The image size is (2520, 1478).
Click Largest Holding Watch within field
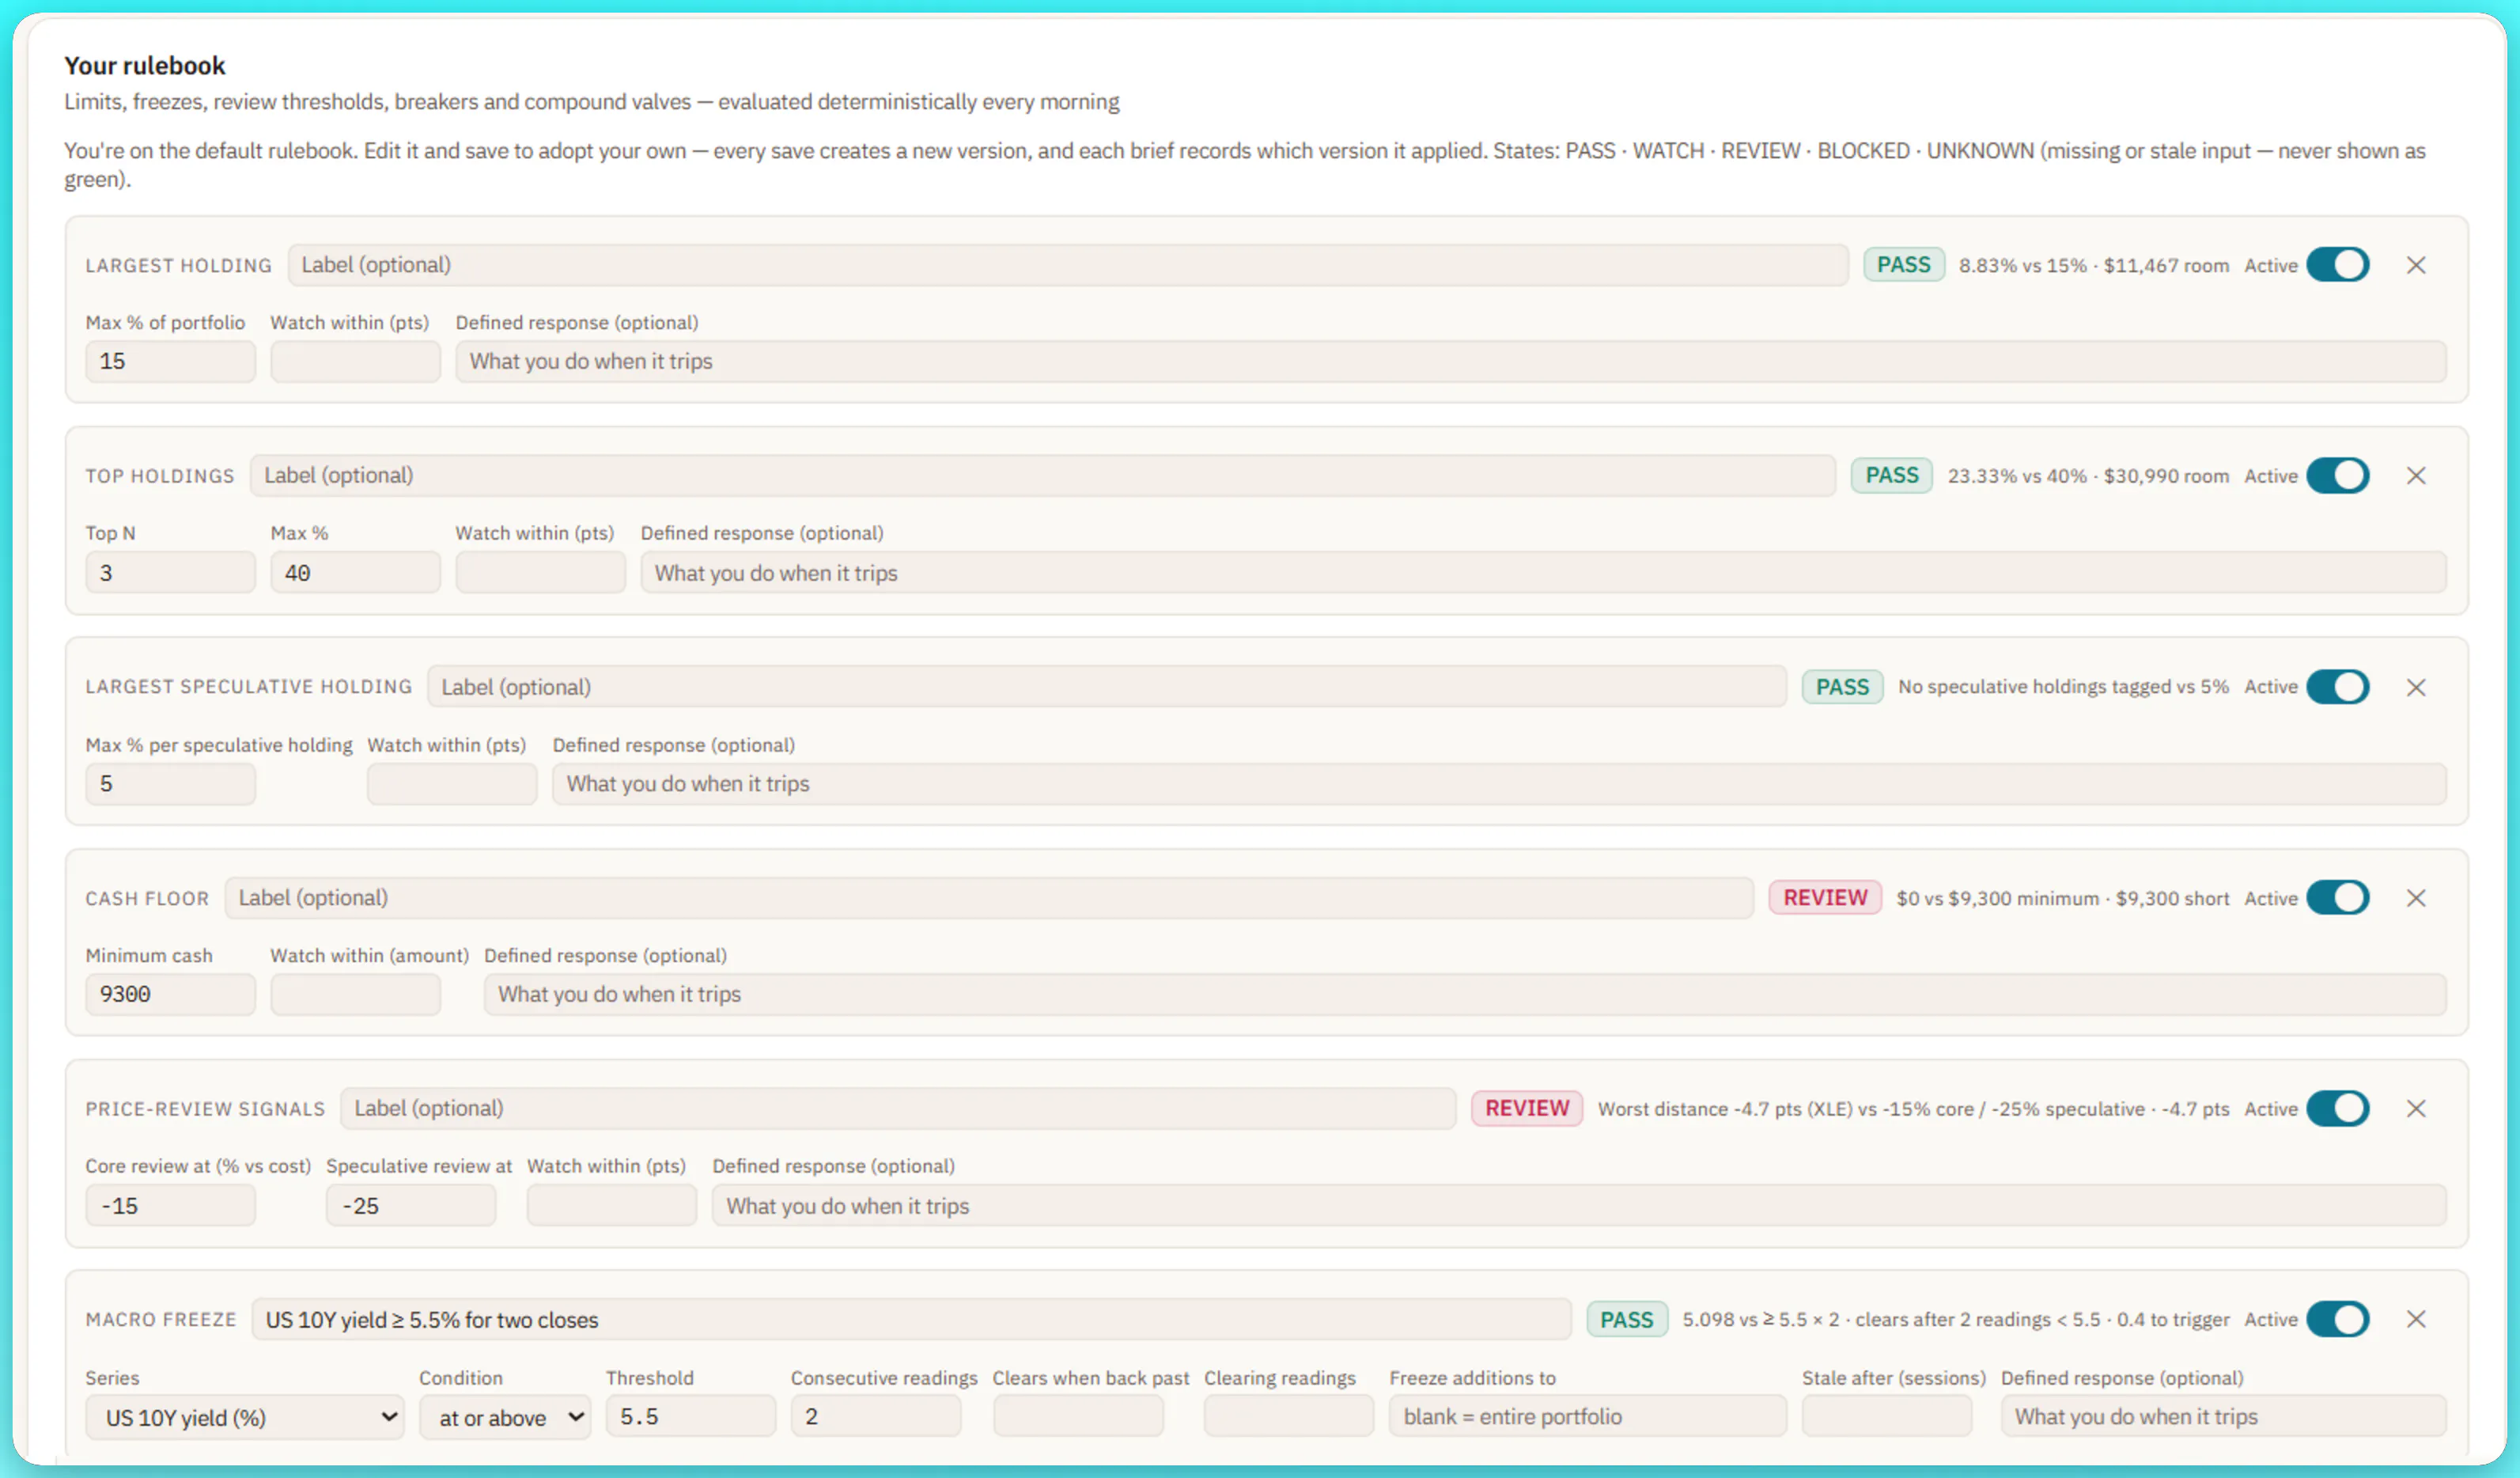tap(355, 361)
